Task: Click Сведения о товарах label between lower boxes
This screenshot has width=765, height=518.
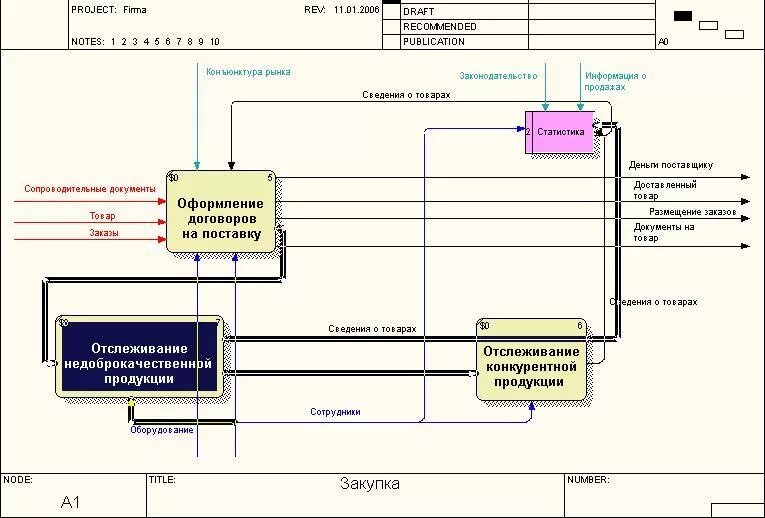Action: pyautogui.click(x=372, y=329)
